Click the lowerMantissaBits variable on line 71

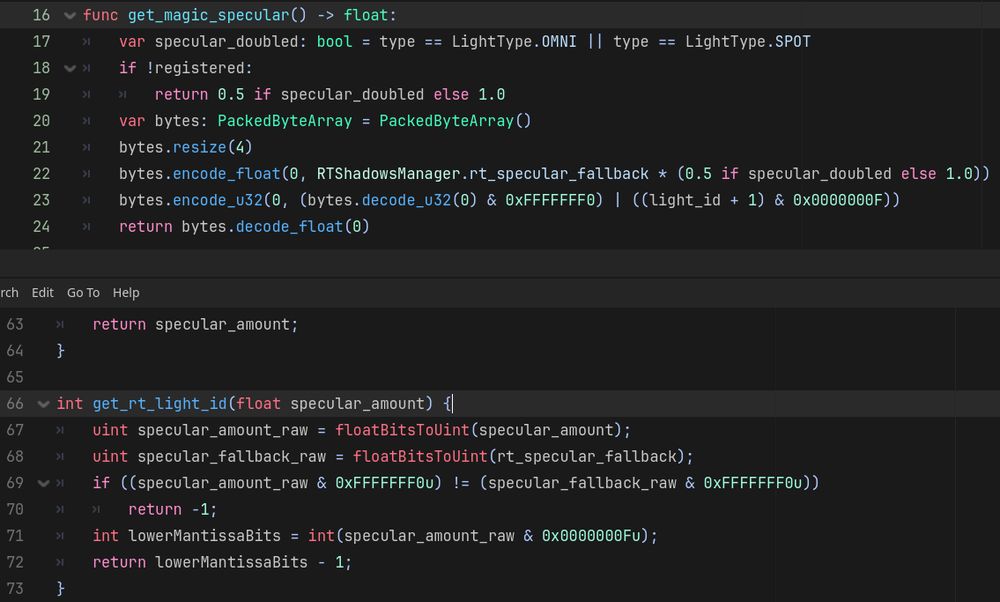pos(203,535)
